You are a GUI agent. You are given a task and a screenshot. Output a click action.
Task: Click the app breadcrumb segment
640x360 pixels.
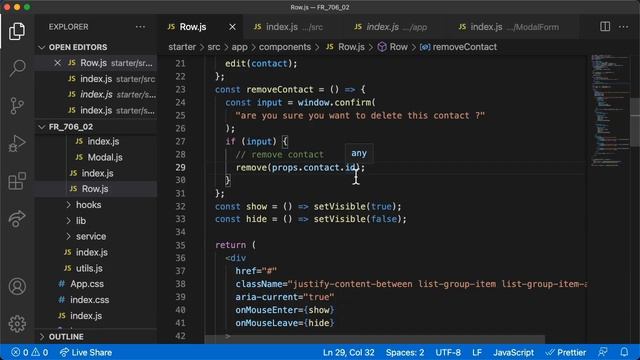click(x=239, y=47)
